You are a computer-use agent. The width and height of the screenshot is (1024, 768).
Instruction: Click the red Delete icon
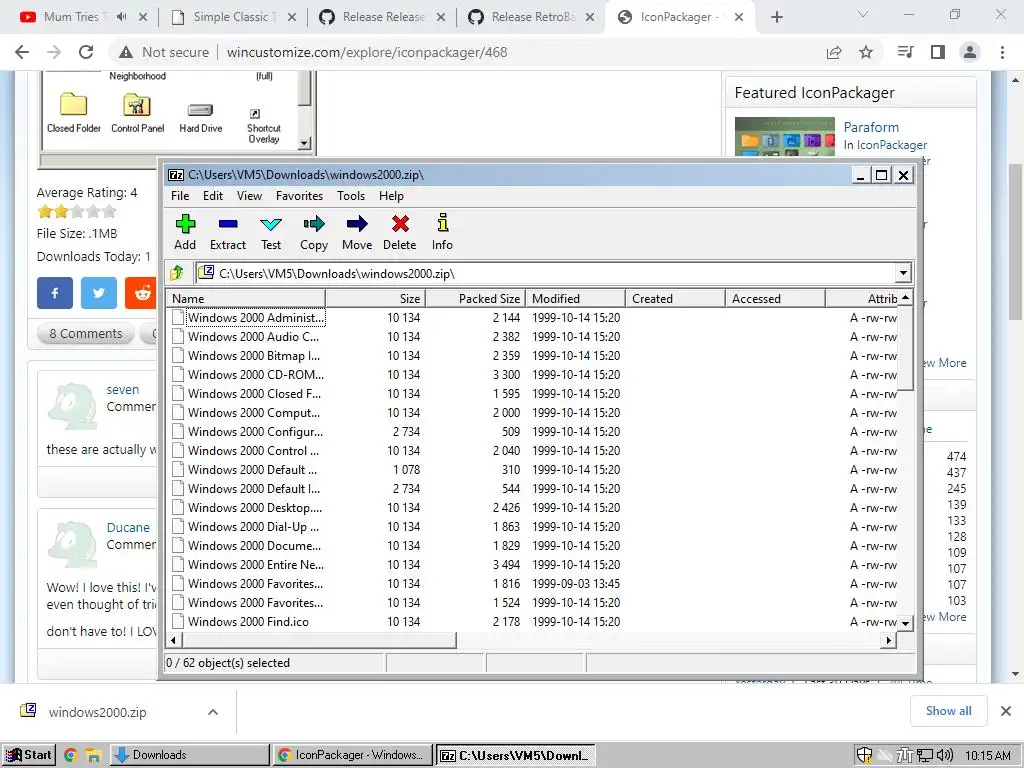pos(400,225)
